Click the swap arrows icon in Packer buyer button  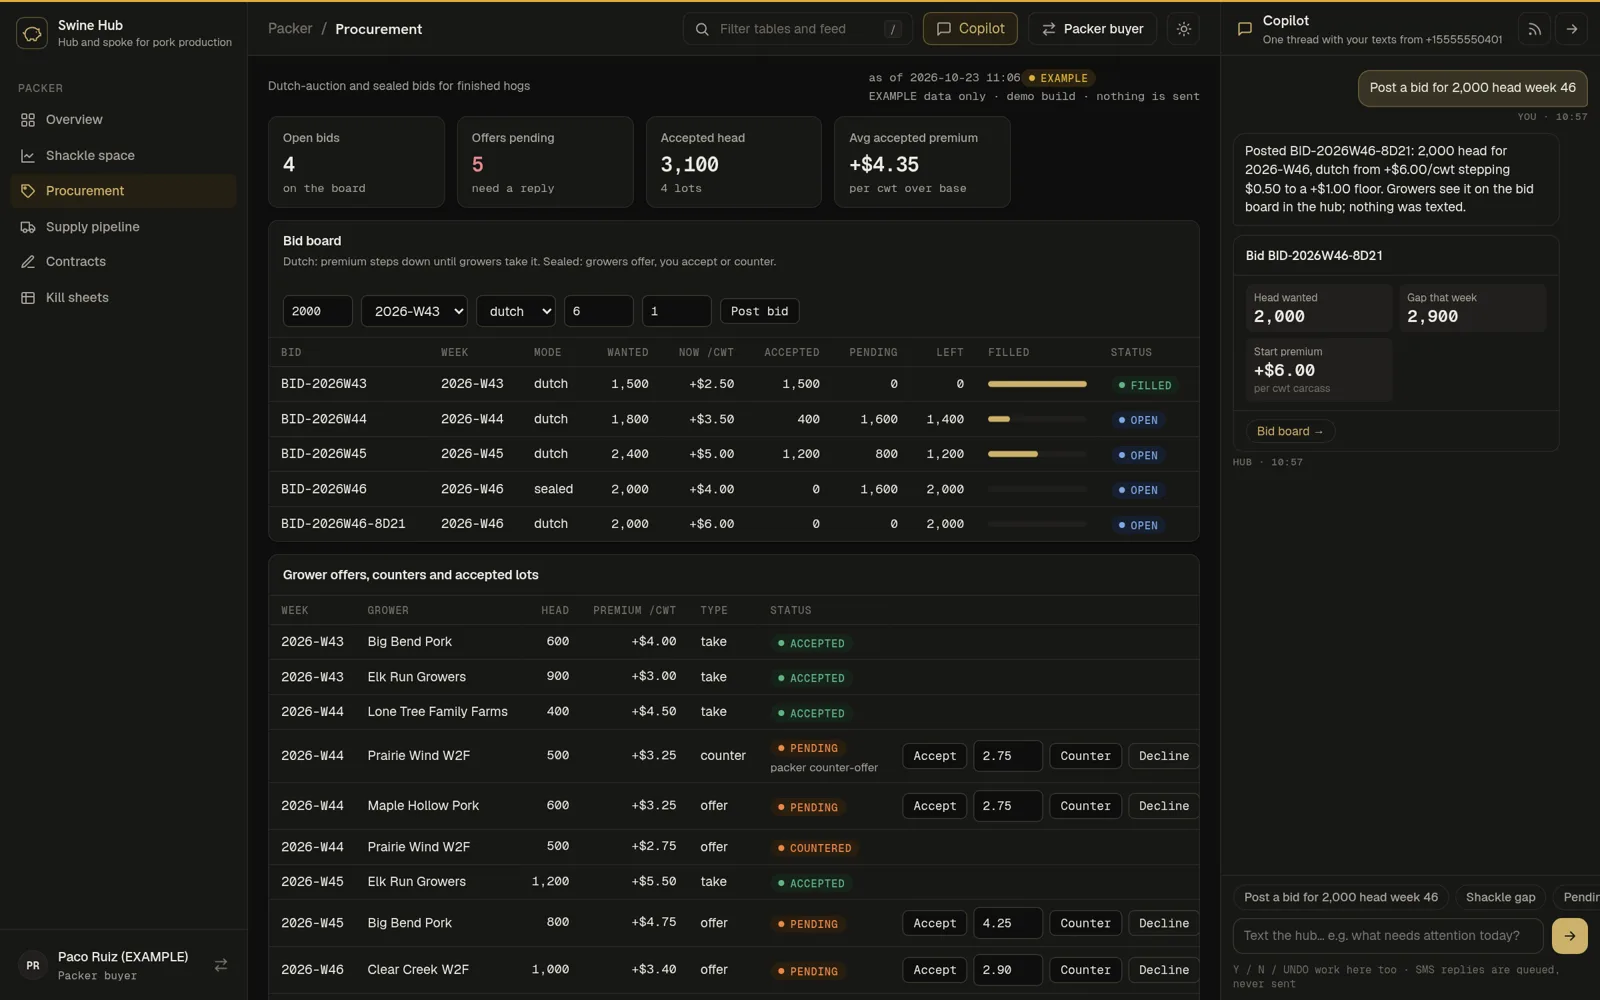tap(1049, 29)
